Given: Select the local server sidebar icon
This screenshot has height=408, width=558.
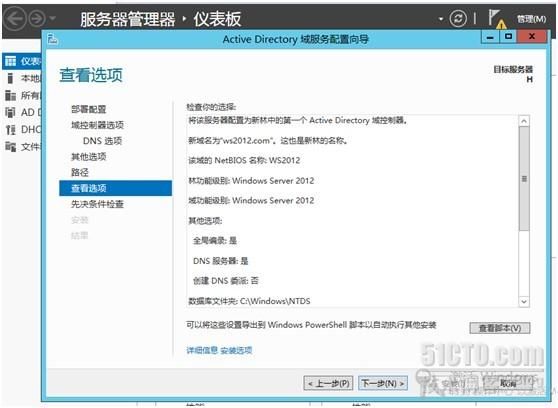Looking at the screenshot, I should point(10,78).
